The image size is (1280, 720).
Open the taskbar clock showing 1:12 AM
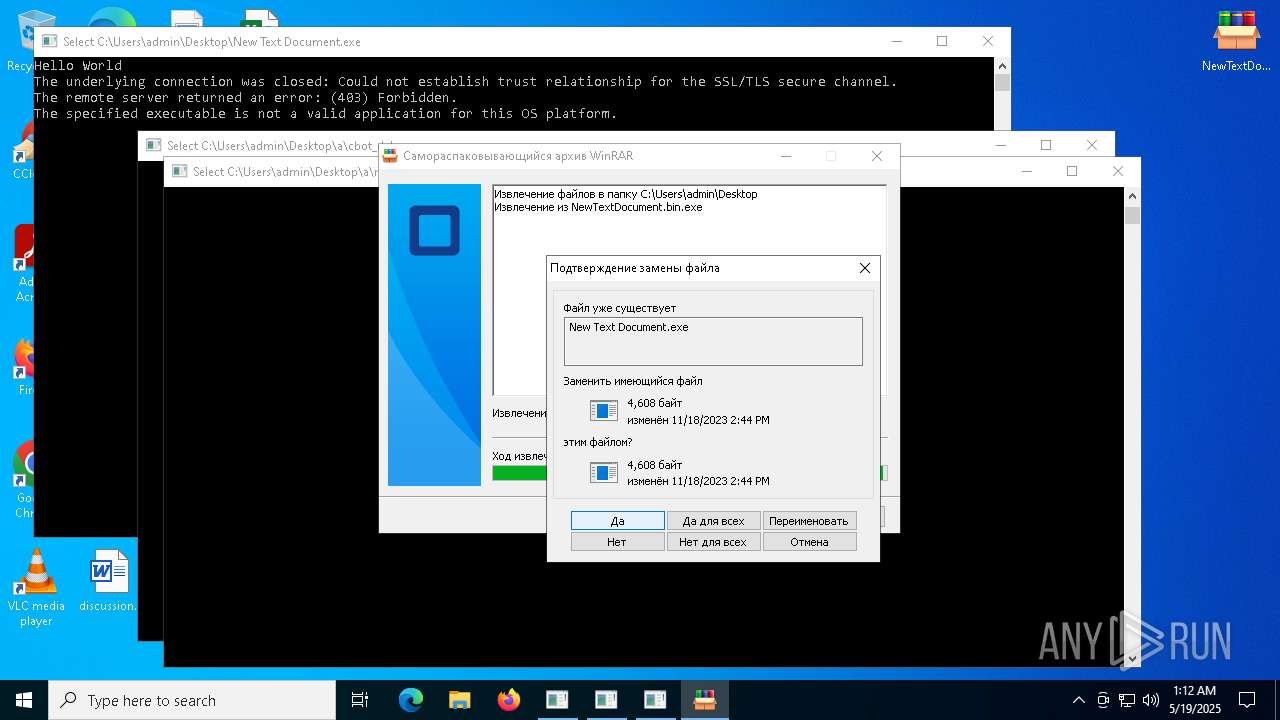(1194, 700)
